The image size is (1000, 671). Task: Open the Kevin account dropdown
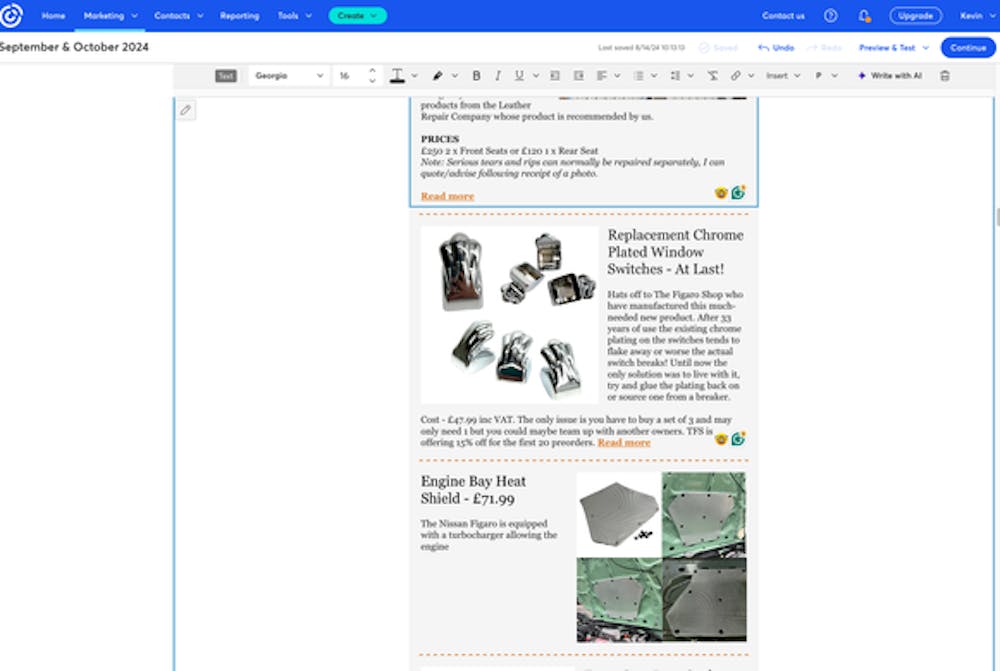click(977, 16)
